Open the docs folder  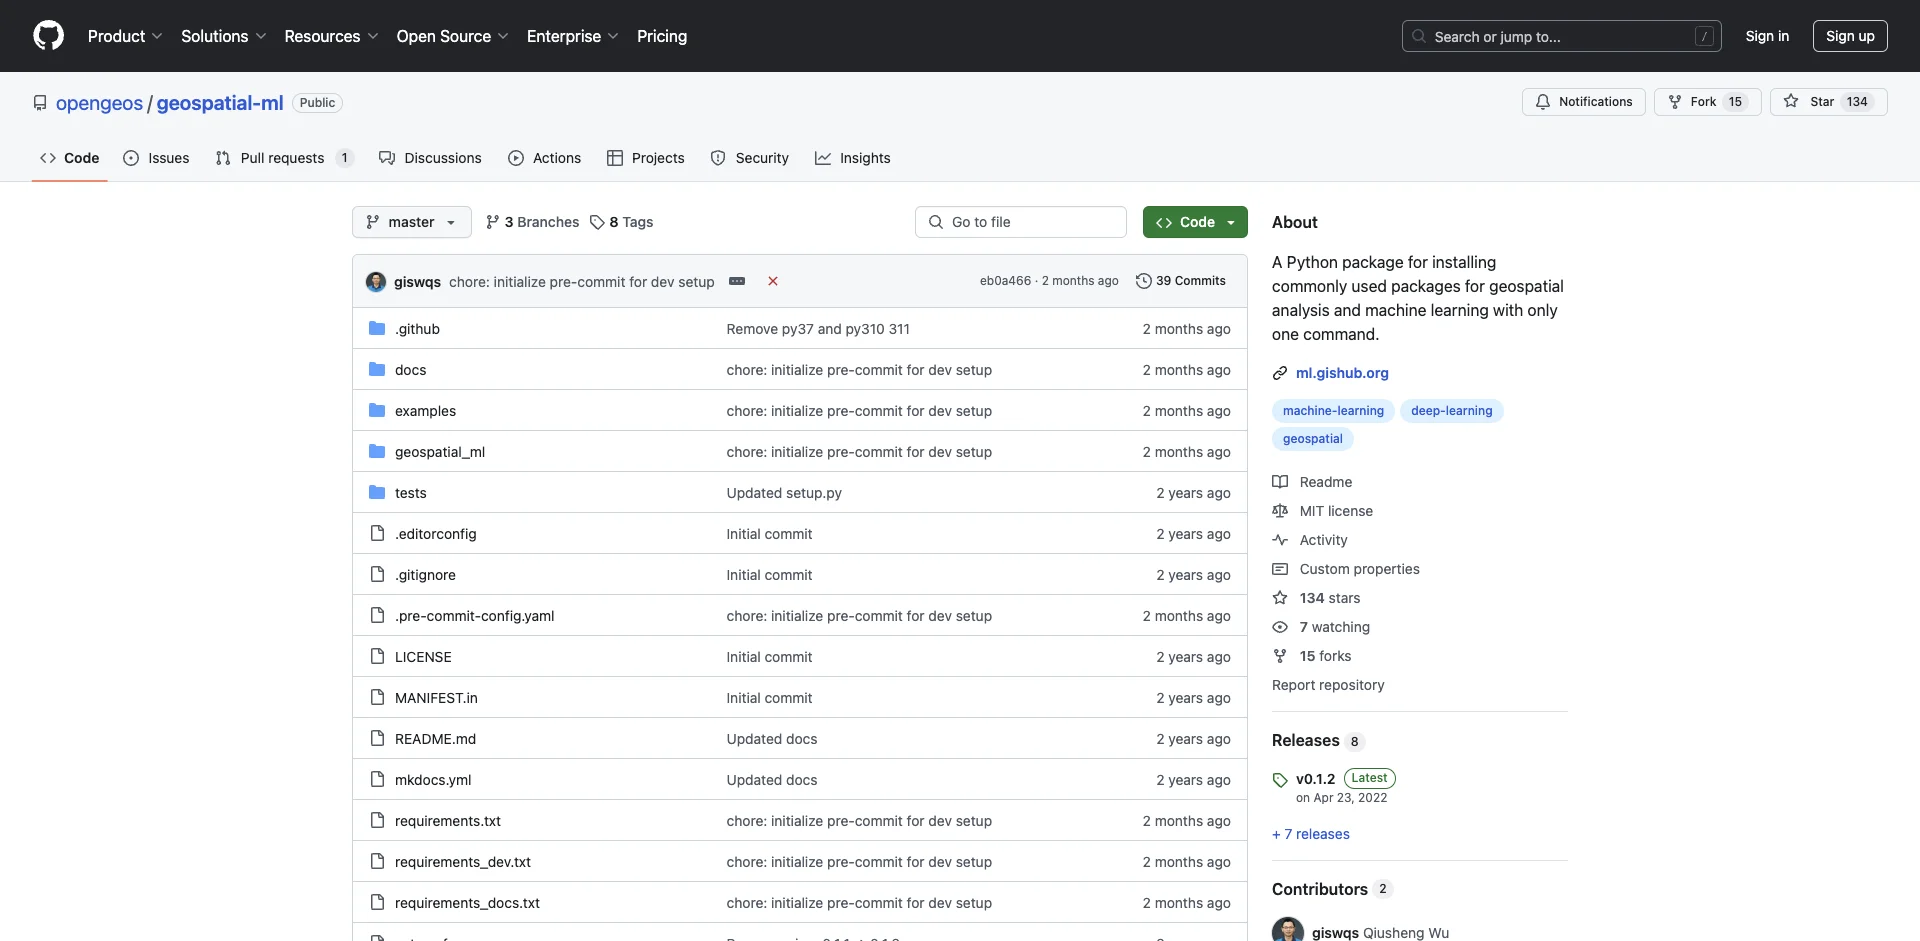tap(410, 370)
